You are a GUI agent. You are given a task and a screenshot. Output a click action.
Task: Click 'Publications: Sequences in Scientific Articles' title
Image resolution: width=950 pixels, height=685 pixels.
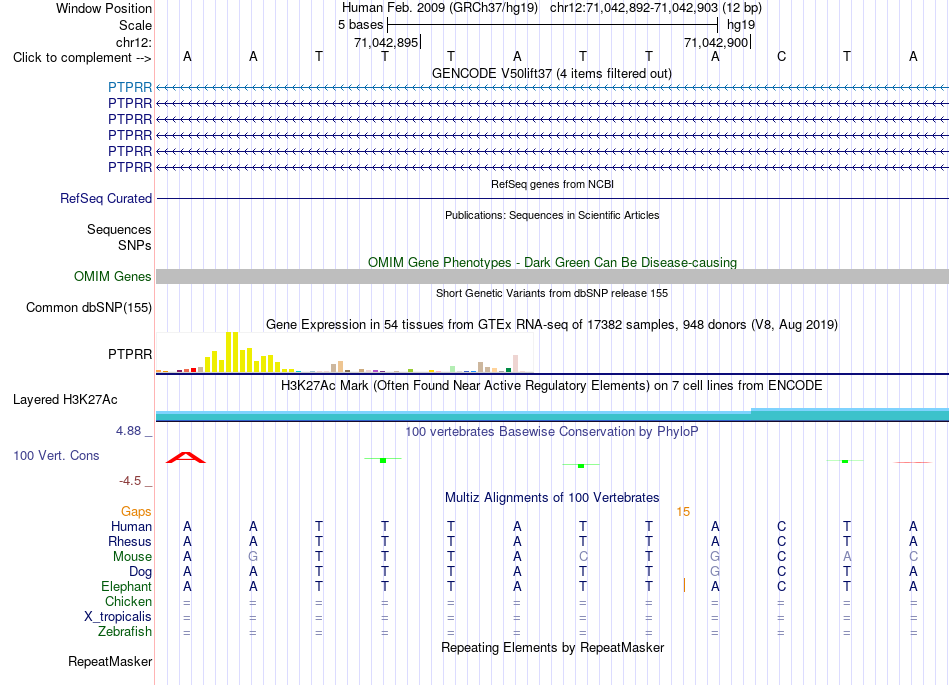pos(552,215)
